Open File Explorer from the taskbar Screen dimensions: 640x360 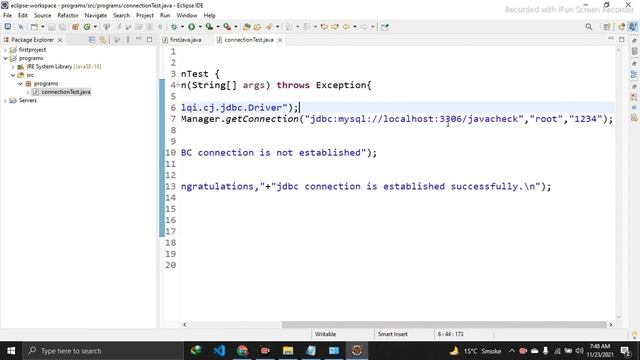(288, 351)
